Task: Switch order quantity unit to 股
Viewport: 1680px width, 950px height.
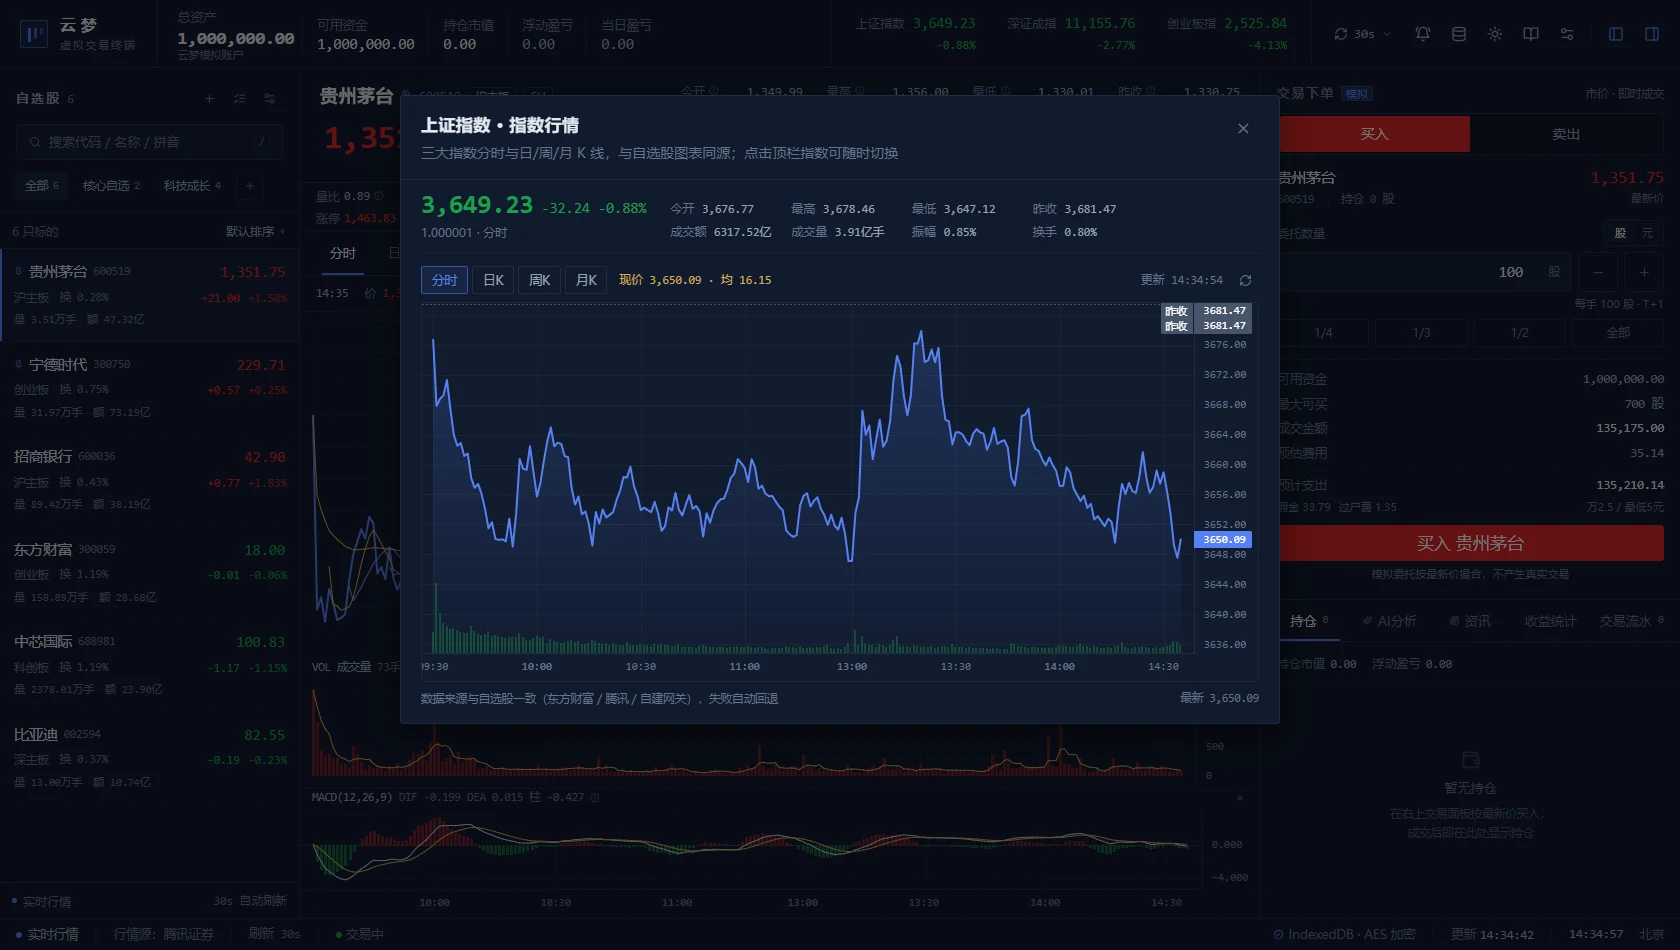Action: point(1620,233)
